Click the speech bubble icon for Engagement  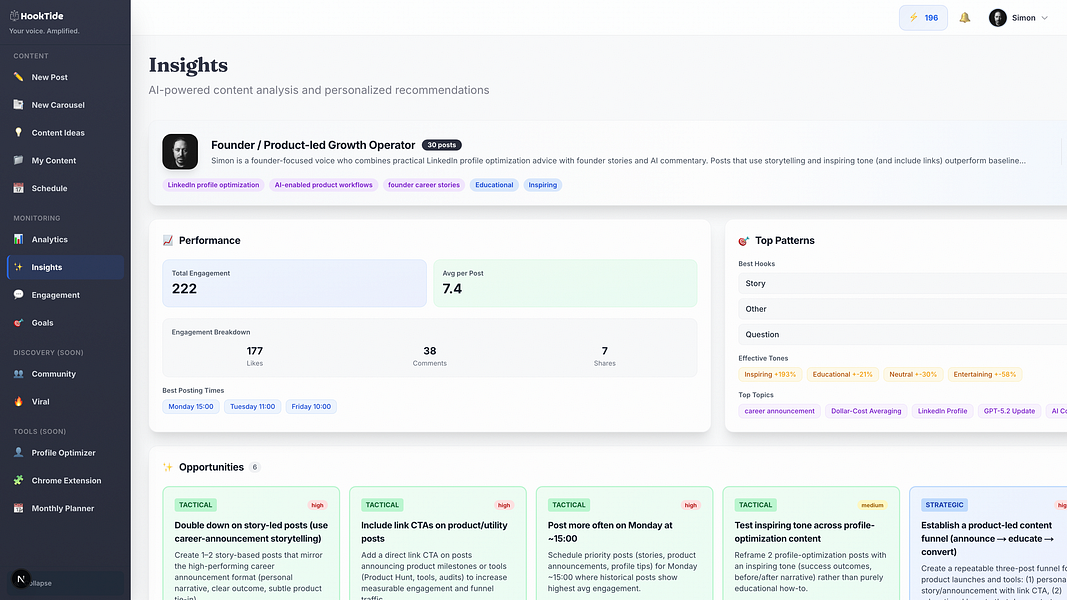18,295
